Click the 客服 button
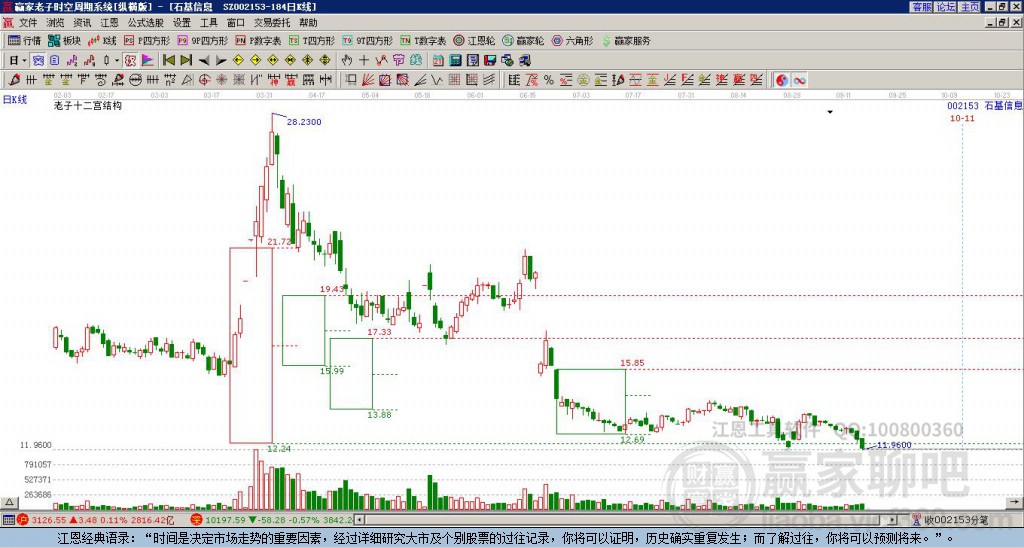 (922, 7)
